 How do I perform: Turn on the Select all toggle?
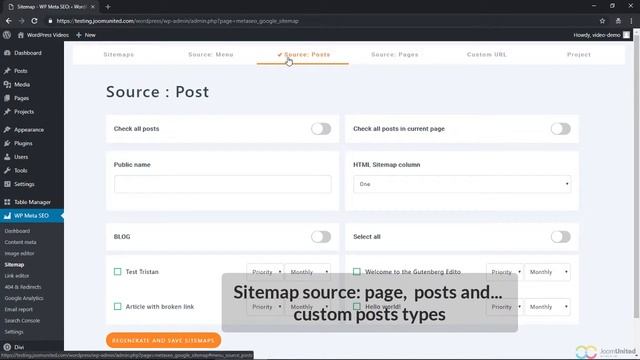click(x=560, y=237)
